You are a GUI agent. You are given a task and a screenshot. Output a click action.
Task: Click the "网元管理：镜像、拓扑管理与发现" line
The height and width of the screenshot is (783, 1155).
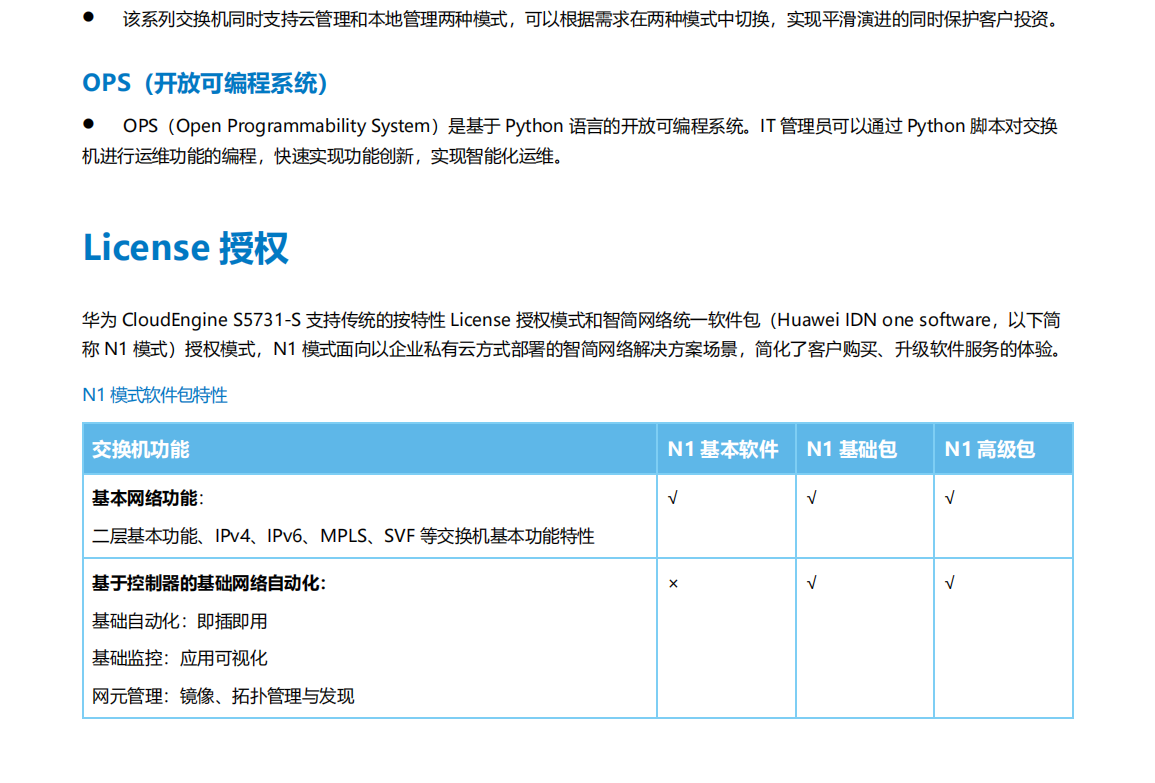223,696
